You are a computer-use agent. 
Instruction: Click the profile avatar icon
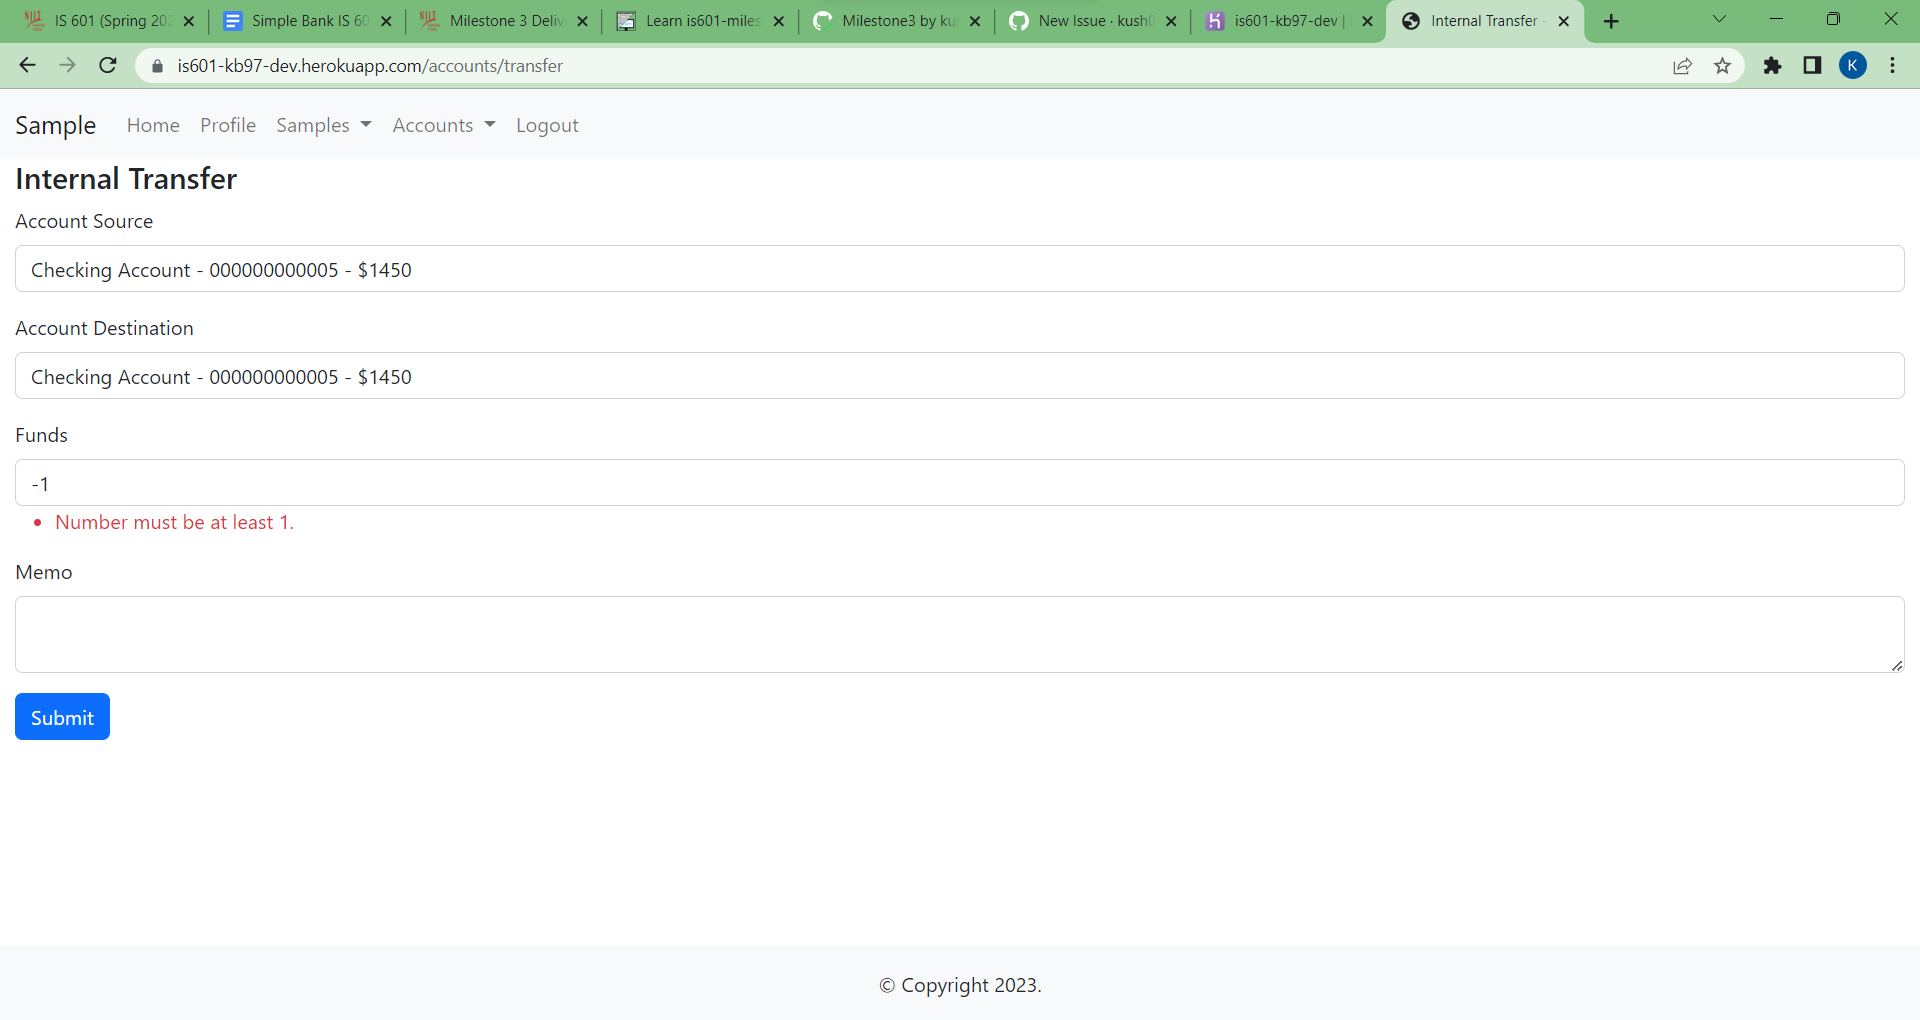(1854, 65)
